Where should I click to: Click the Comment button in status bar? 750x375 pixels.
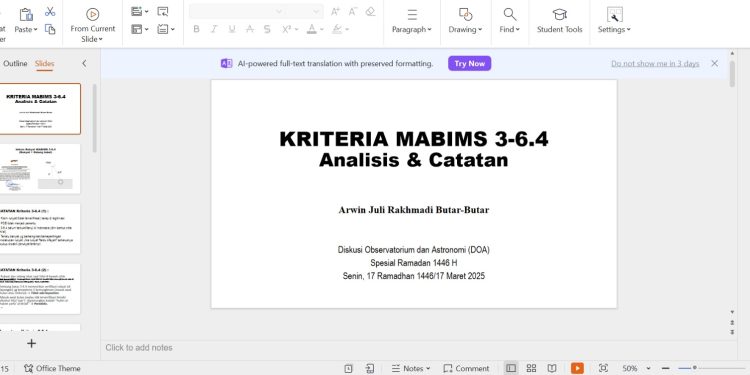coord(466,368)
